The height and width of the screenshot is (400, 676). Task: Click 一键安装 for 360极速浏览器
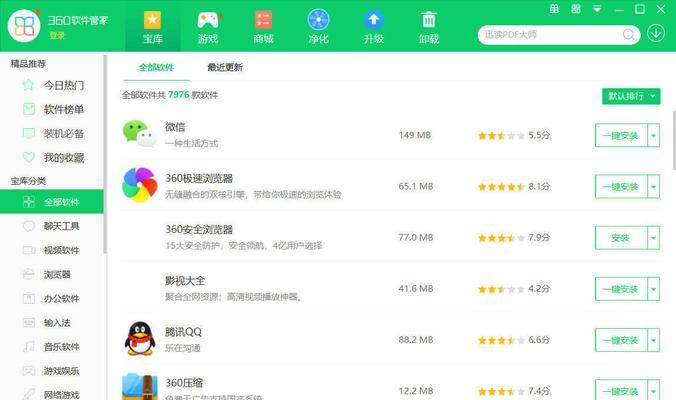pyautogui.click(x=621, y=187)
